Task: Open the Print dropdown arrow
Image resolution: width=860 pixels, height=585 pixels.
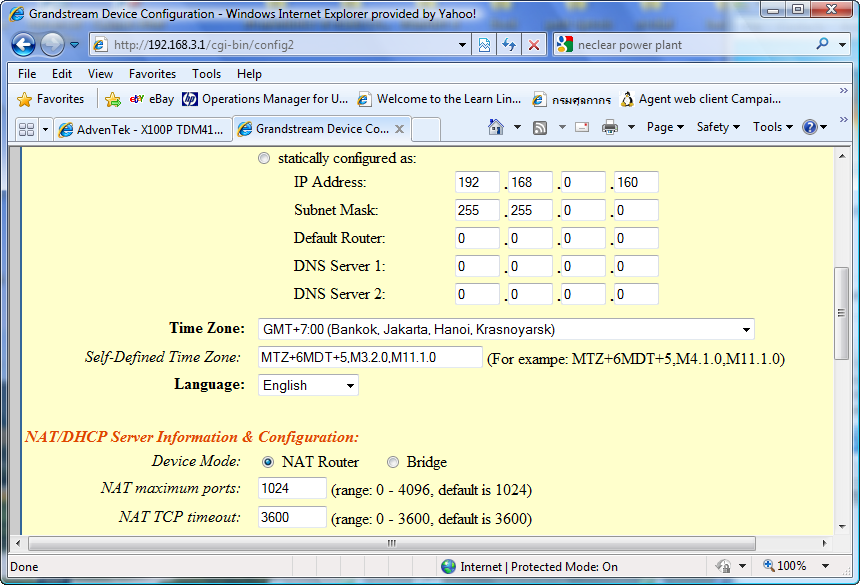Action: tap(631, 127)
